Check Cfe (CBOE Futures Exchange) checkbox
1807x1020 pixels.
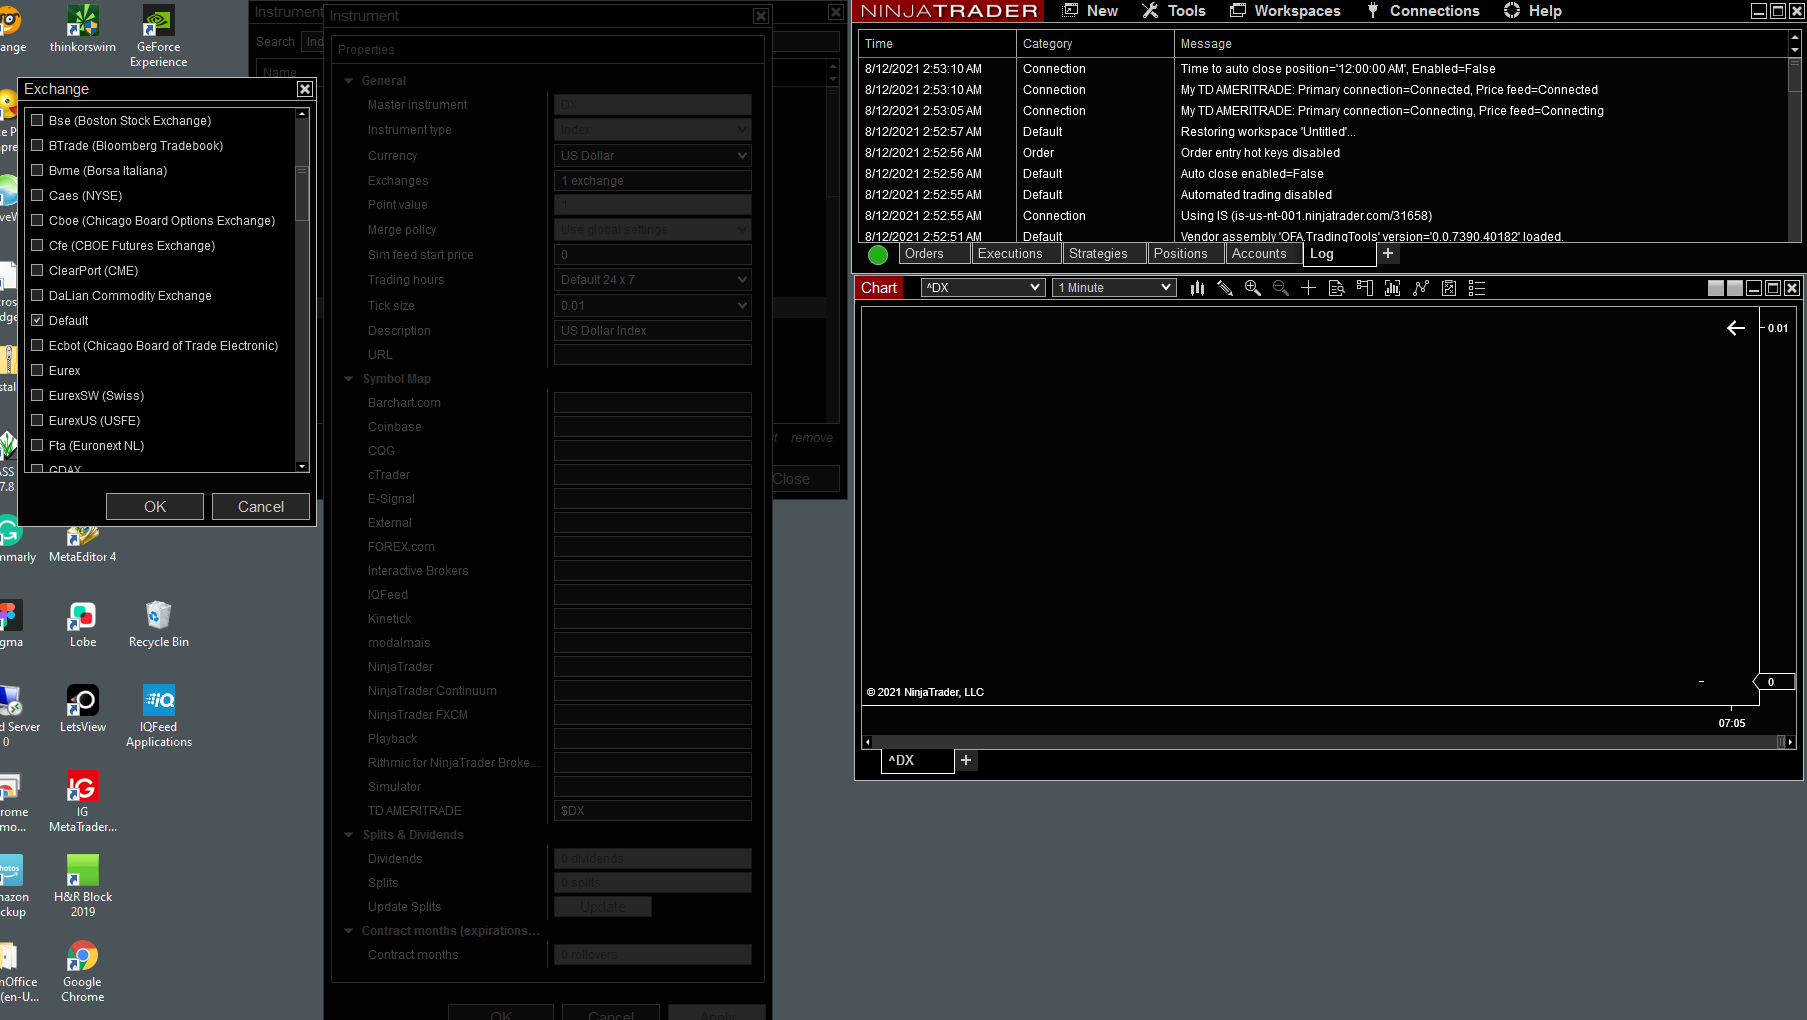pyautogui.click(x=37, y=245)
